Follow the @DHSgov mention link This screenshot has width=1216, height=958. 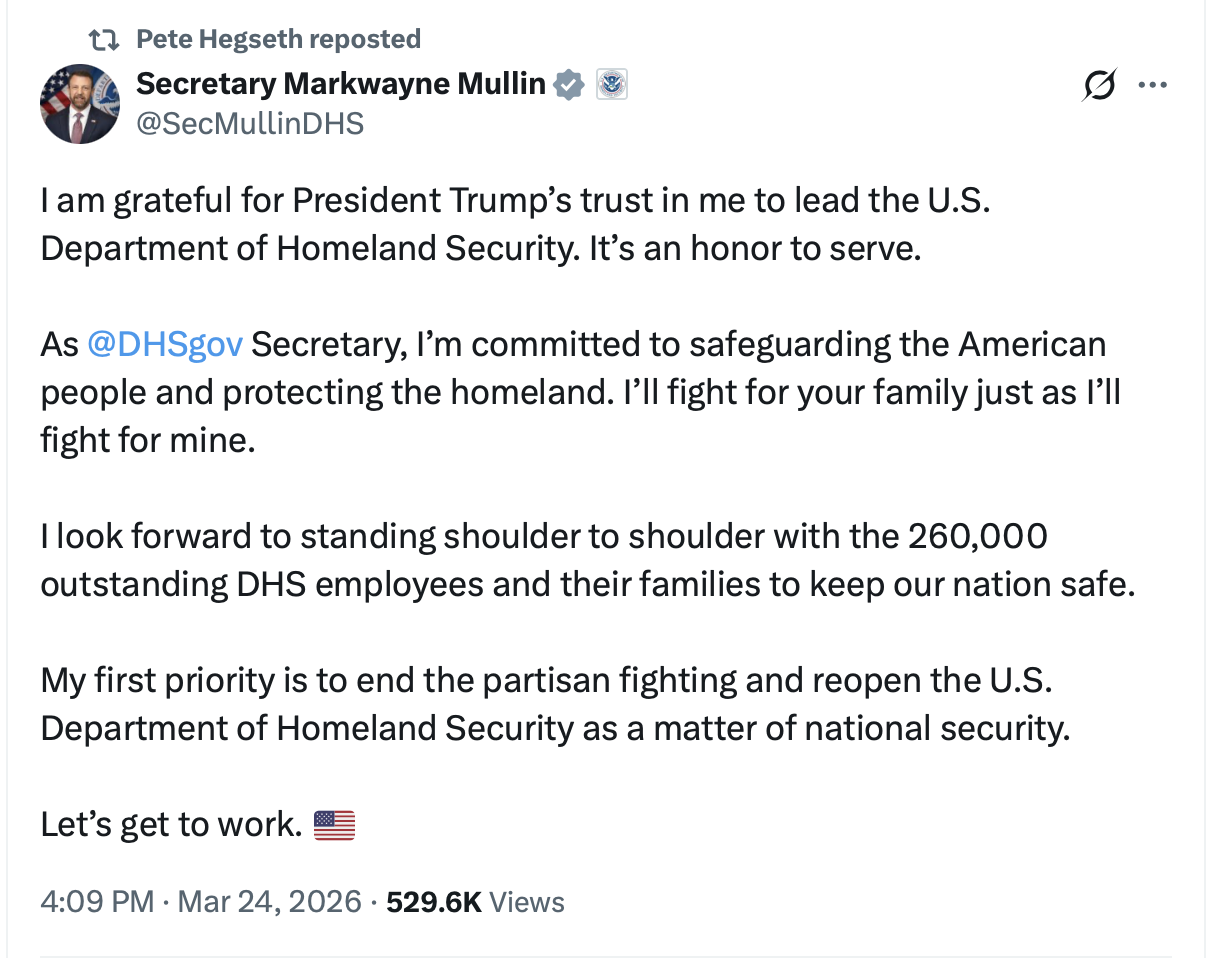165,344
